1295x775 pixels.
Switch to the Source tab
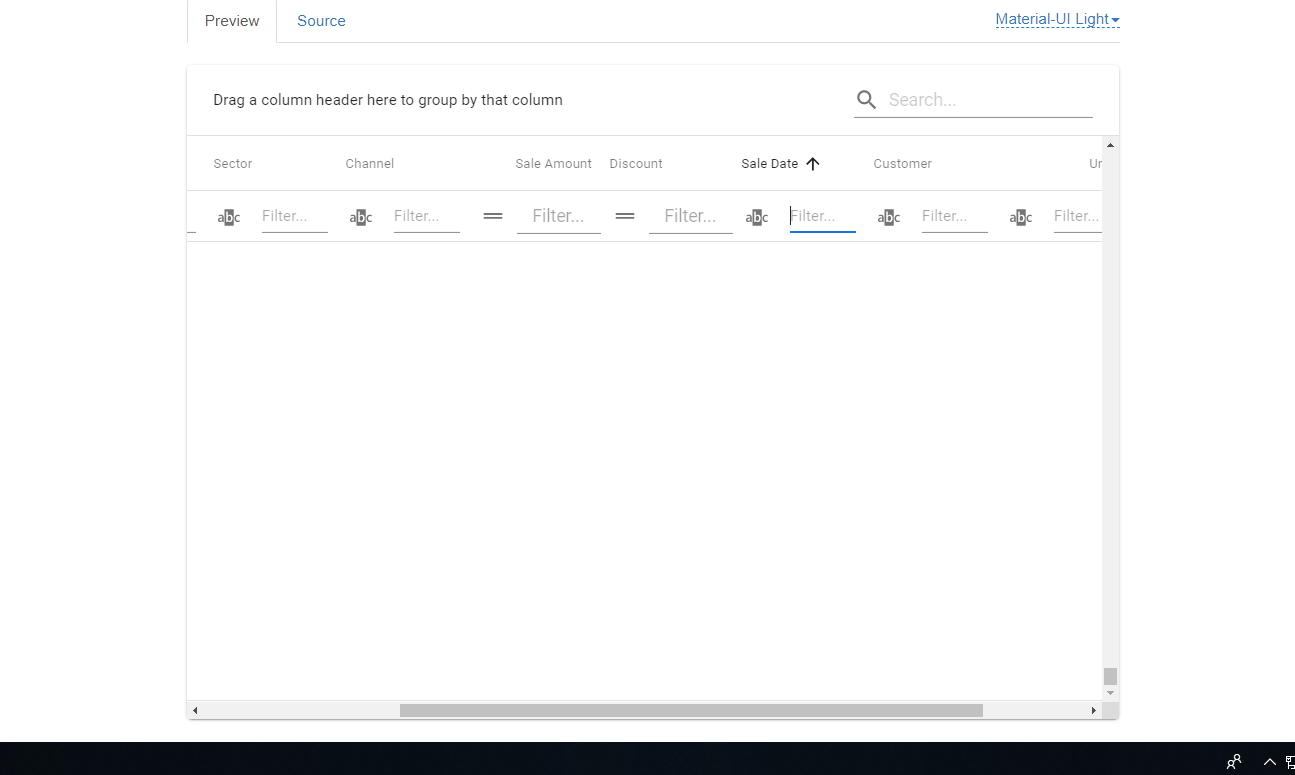click(321, 20)
